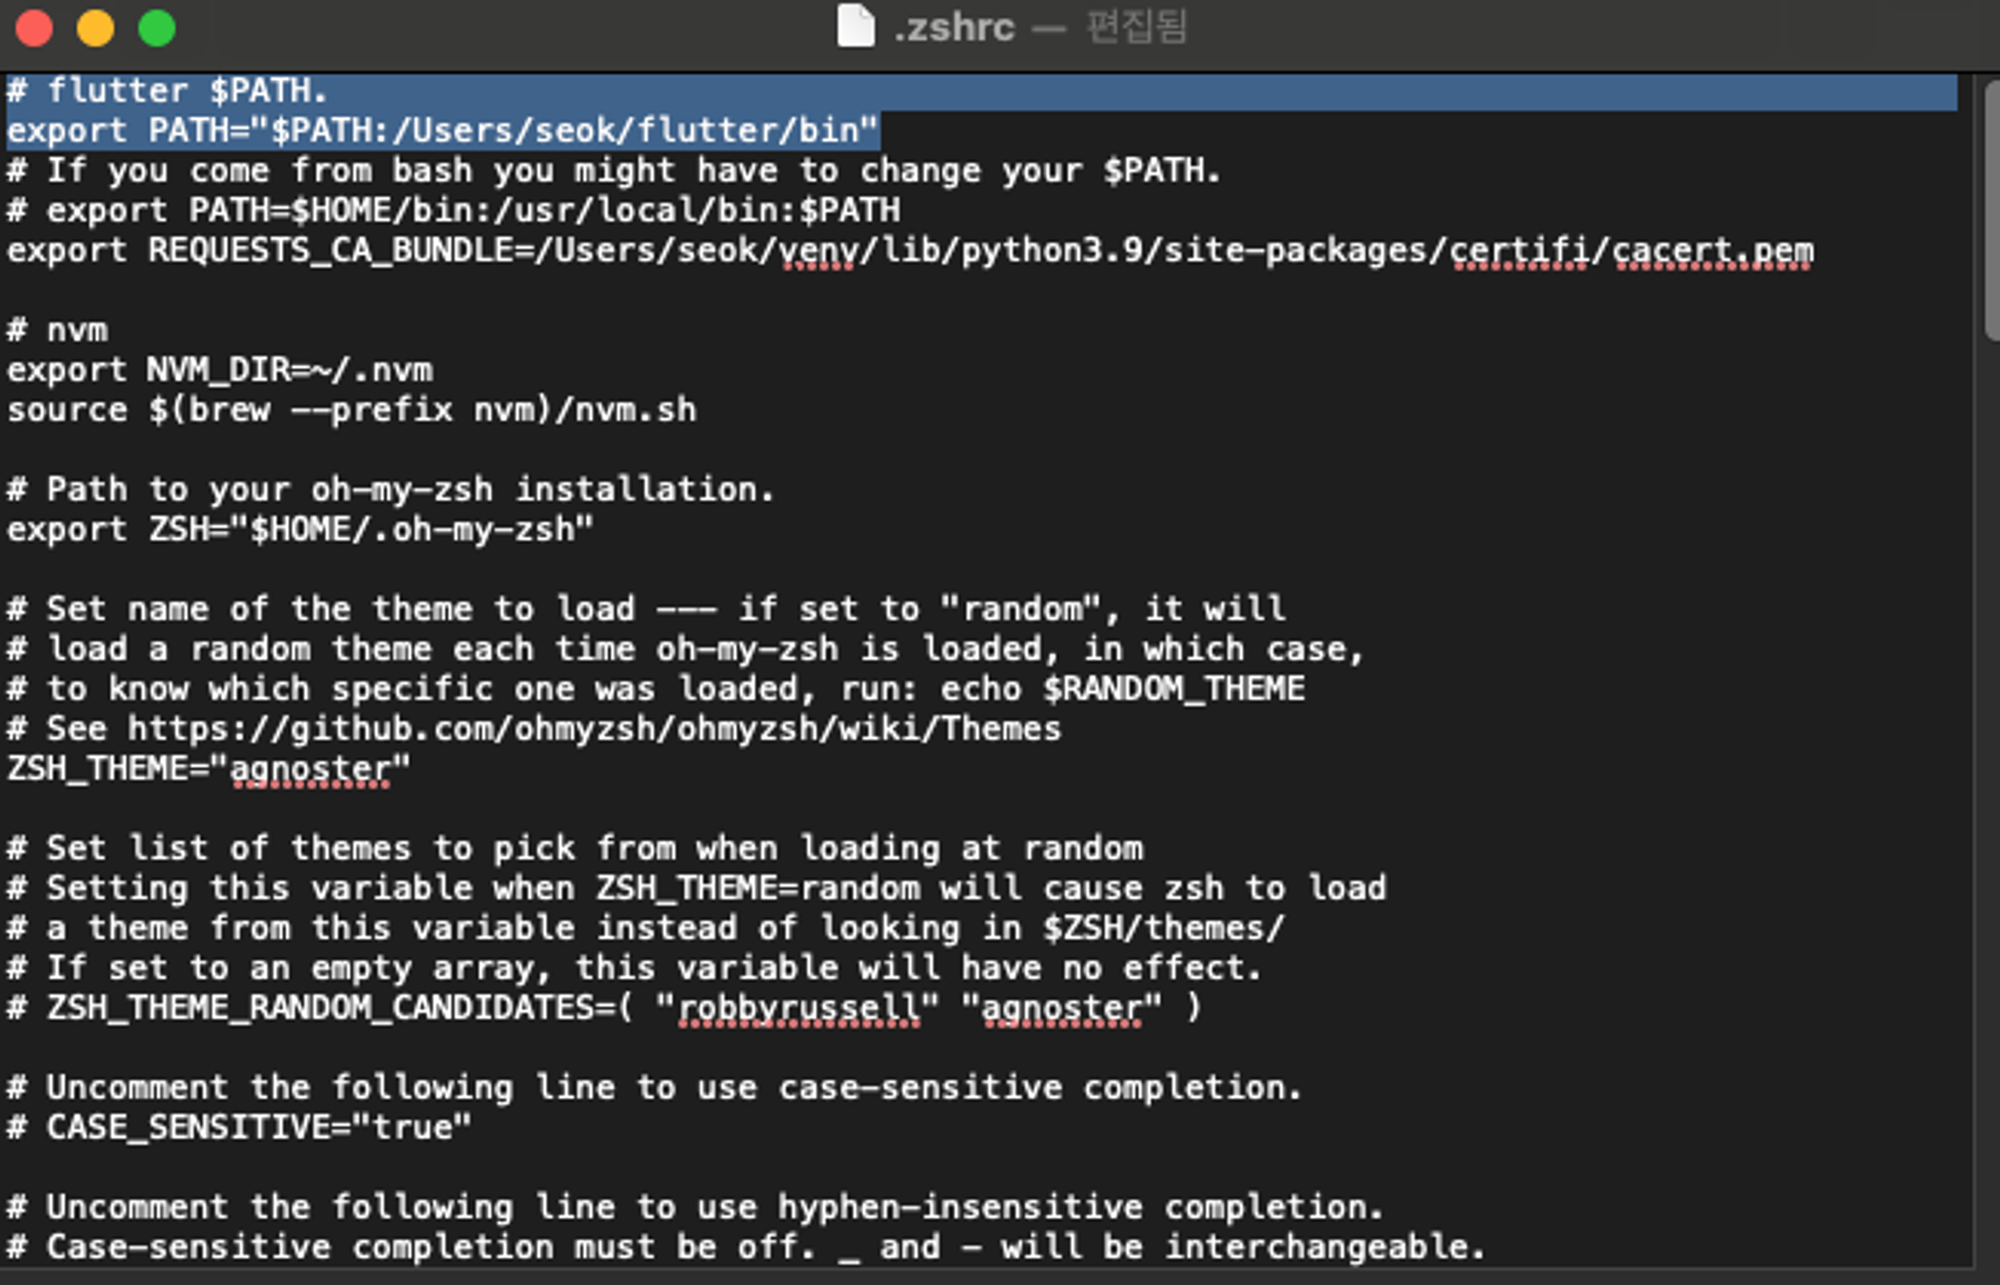Click the 'case-sensitive completion' comment line
This screenshot has width=2000, height=1285.
pyautogui.click(x=655, y=1088)
